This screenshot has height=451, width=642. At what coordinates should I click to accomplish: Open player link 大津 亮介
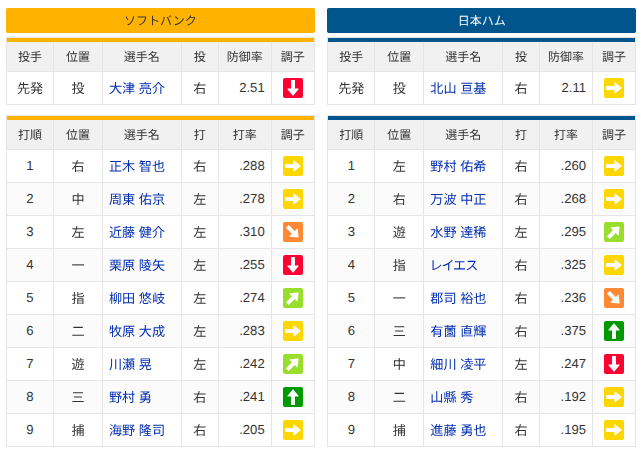tap(137, 88)
